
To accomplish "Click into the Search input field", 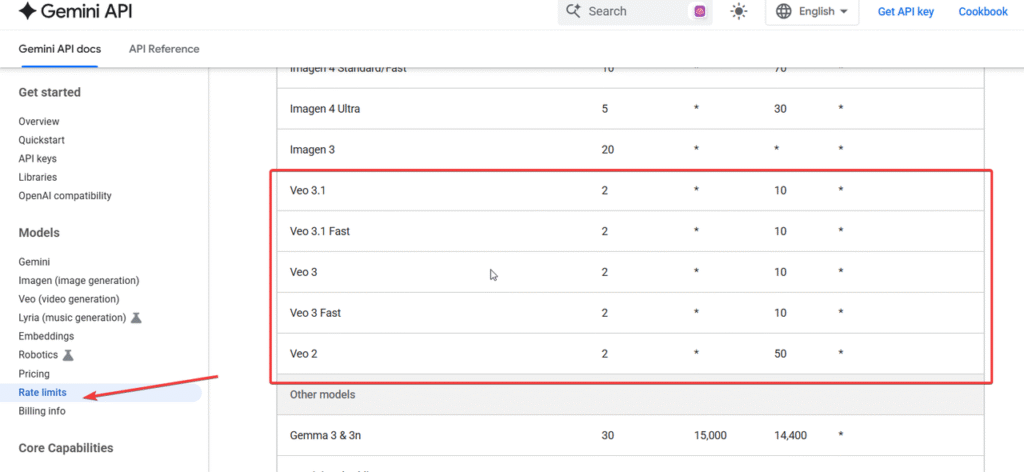I will [630, 12].
